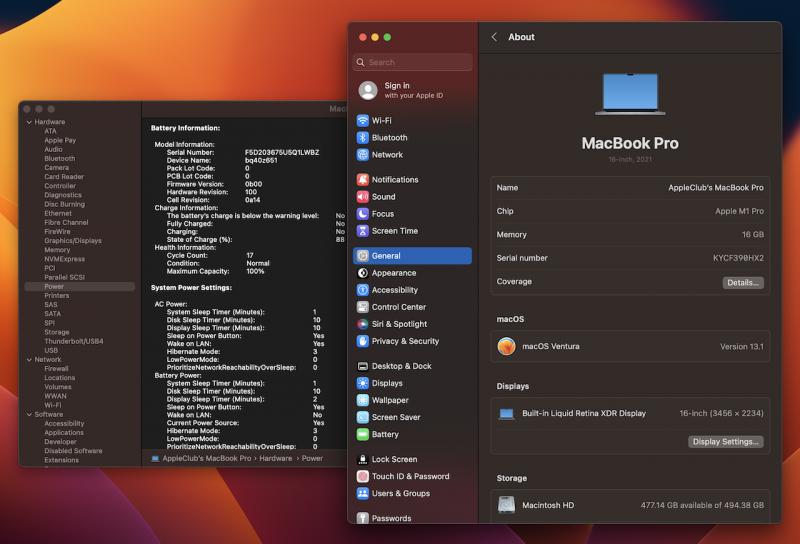This screenshot has height=544, width=800.
Task: Click the Siri & Spotlight icon
Action: click(362, 324)
